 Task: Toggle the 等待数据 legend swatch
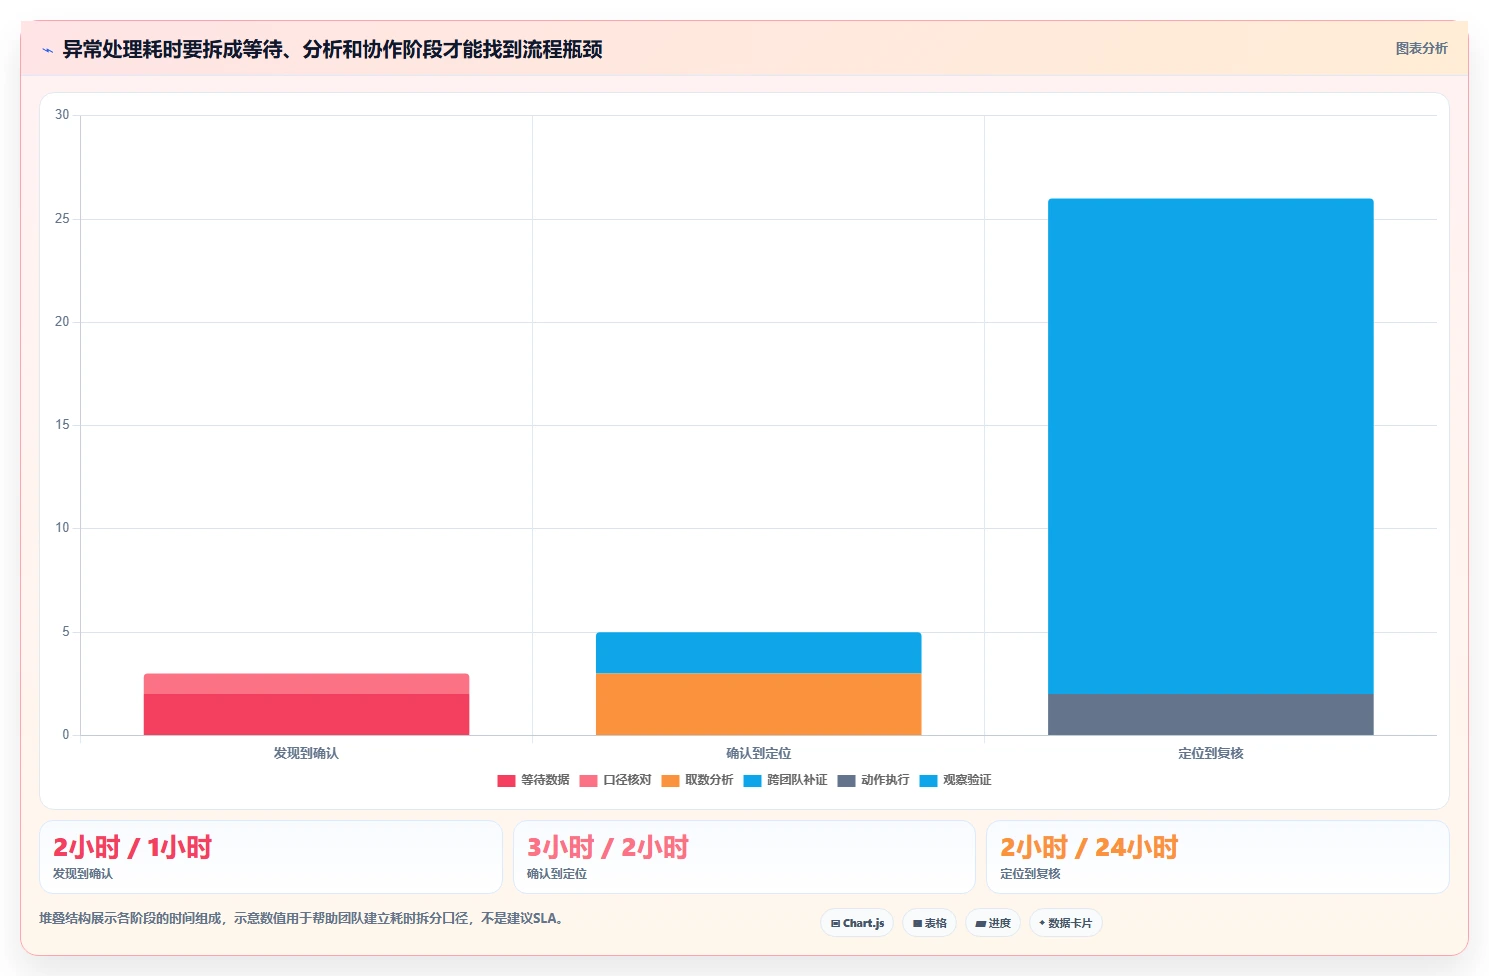point(506,781)
